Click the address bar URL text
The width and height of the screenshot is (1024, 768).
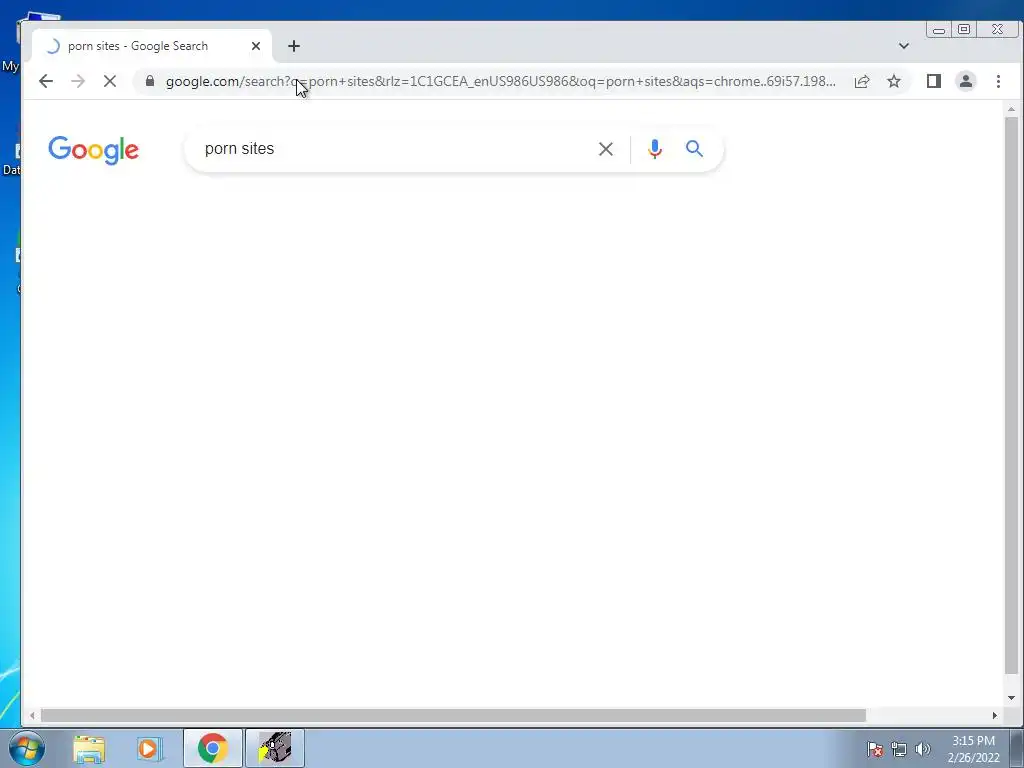click(500, 81)
